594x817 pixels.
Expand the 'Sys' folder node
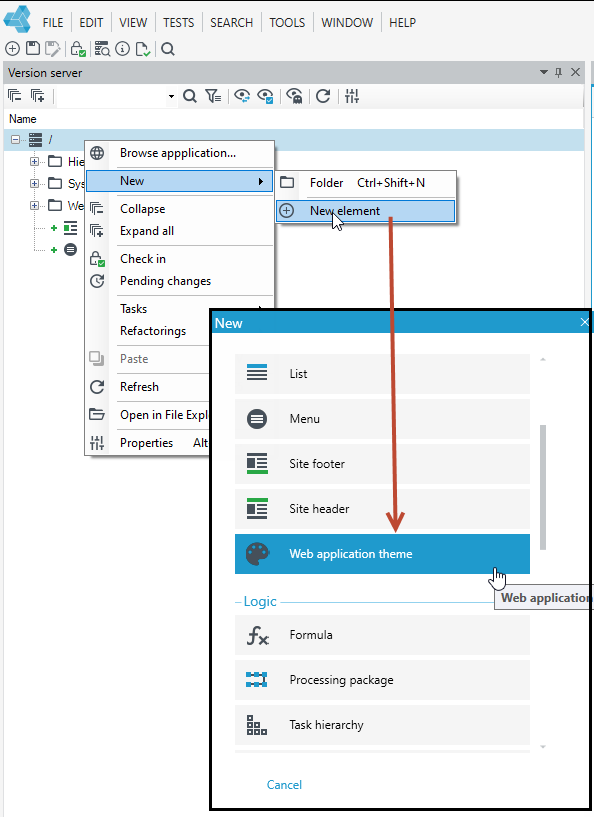[x=34, y=183]
